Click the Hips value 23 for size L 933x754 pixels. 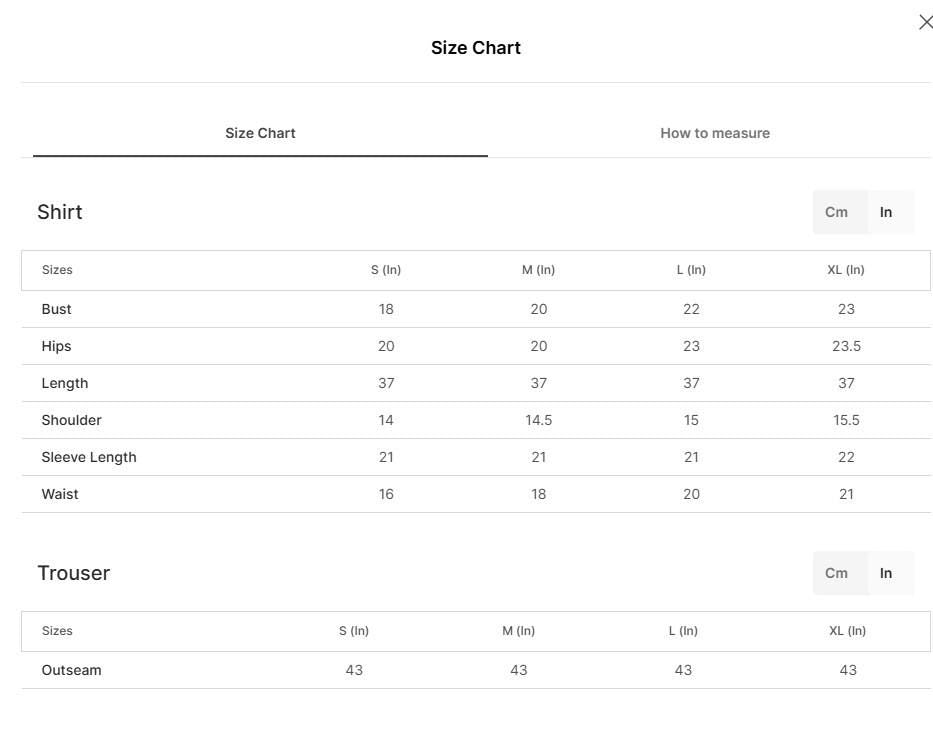pos(691,346)
